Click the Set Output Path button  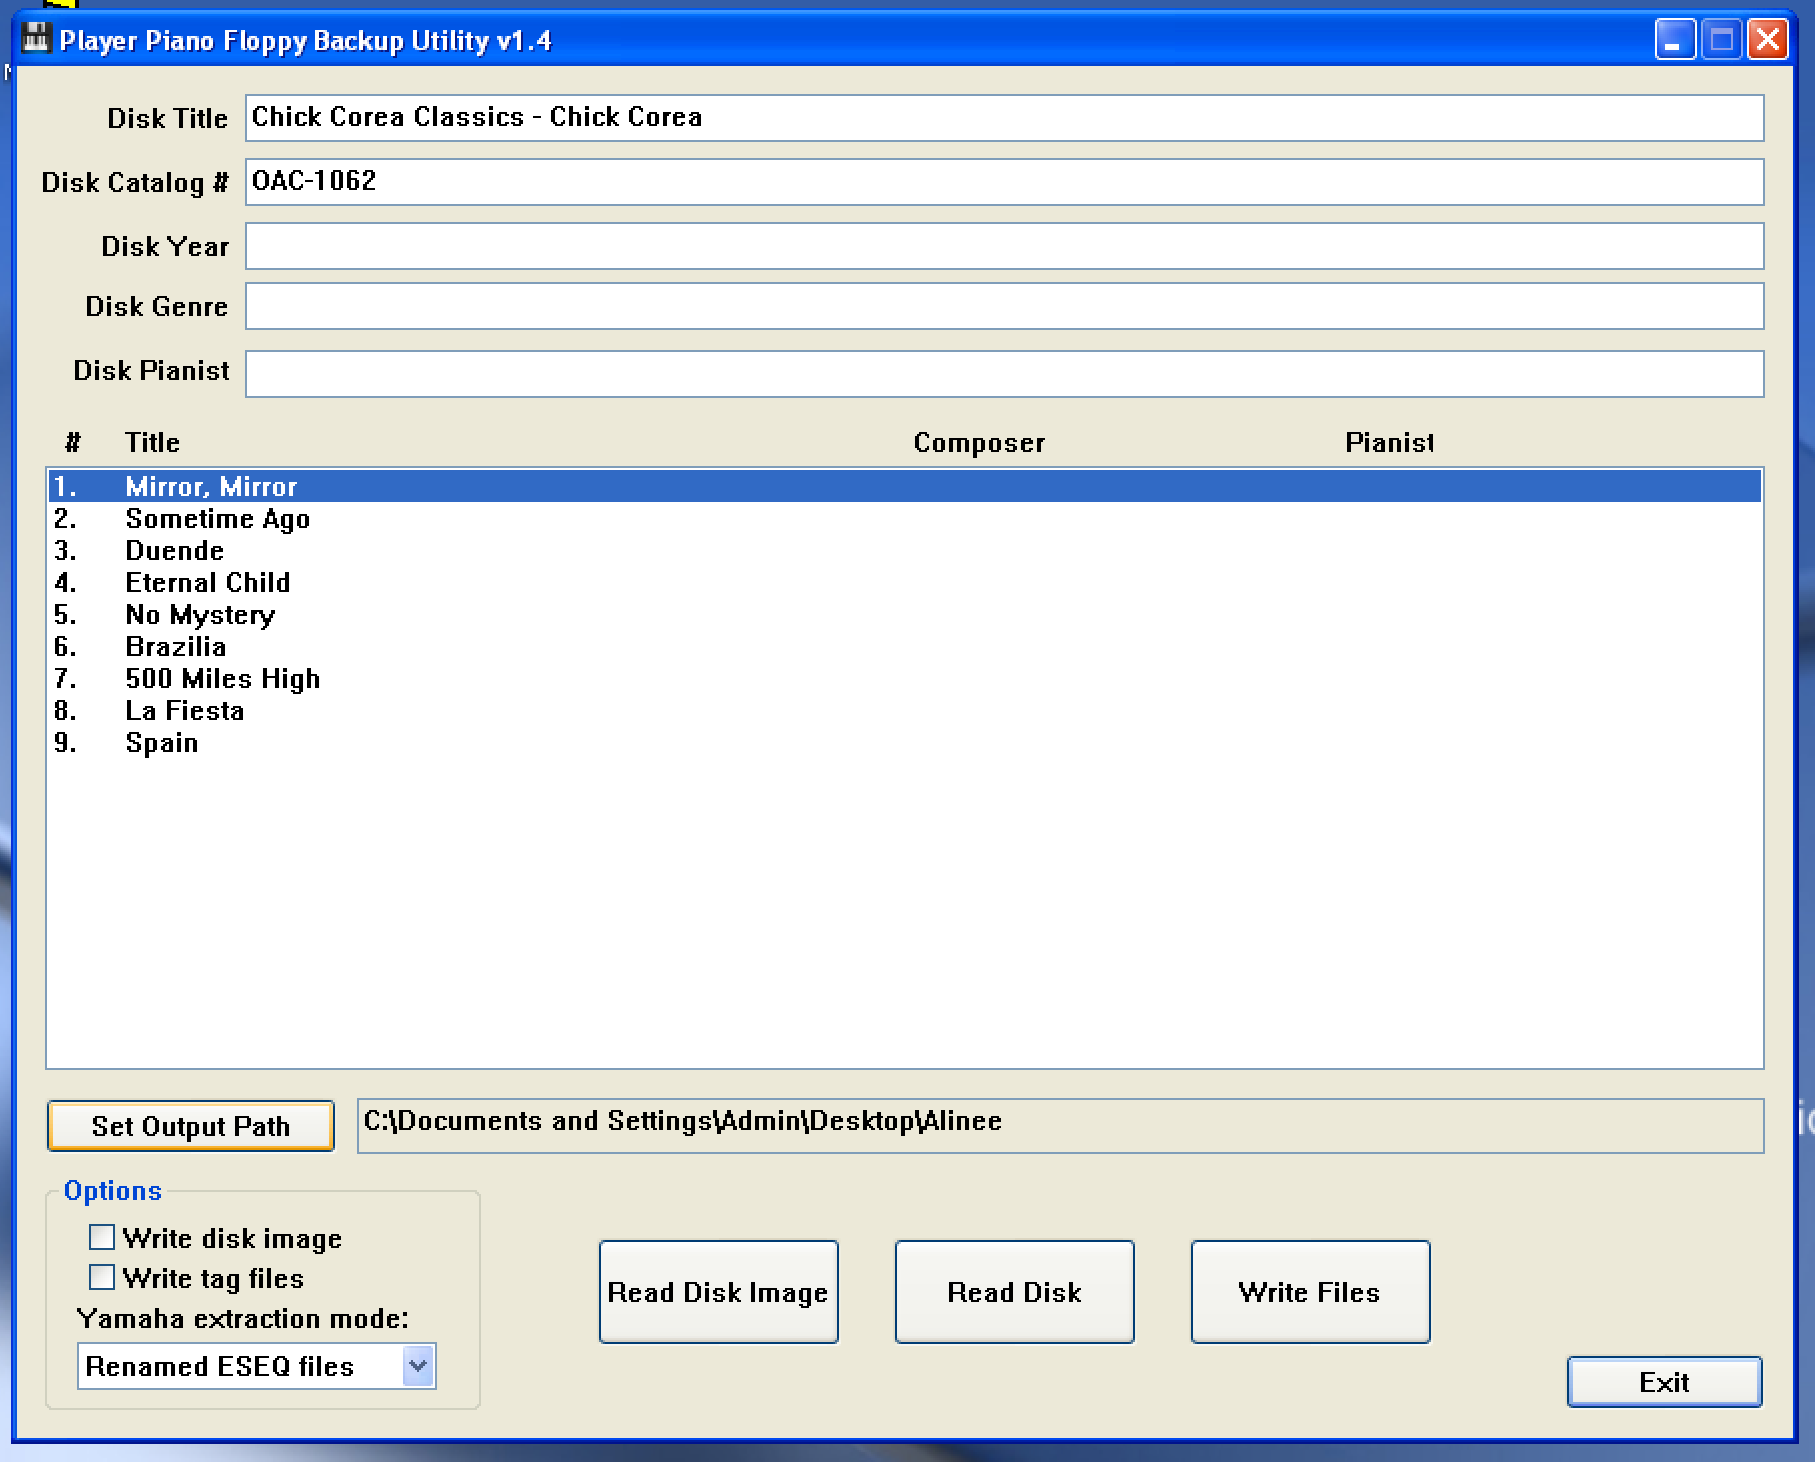[190, 1126]
